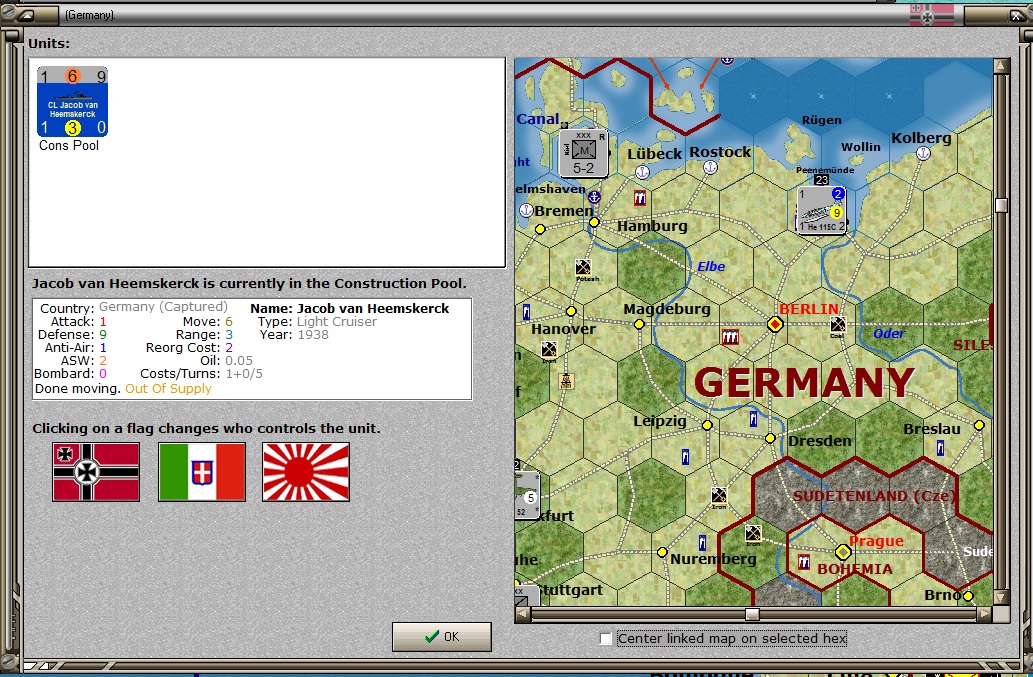This screenshot has width=1033, height=677.
Task: Click the 'Germany (Captured)' country value
Action: click(163, 307)
